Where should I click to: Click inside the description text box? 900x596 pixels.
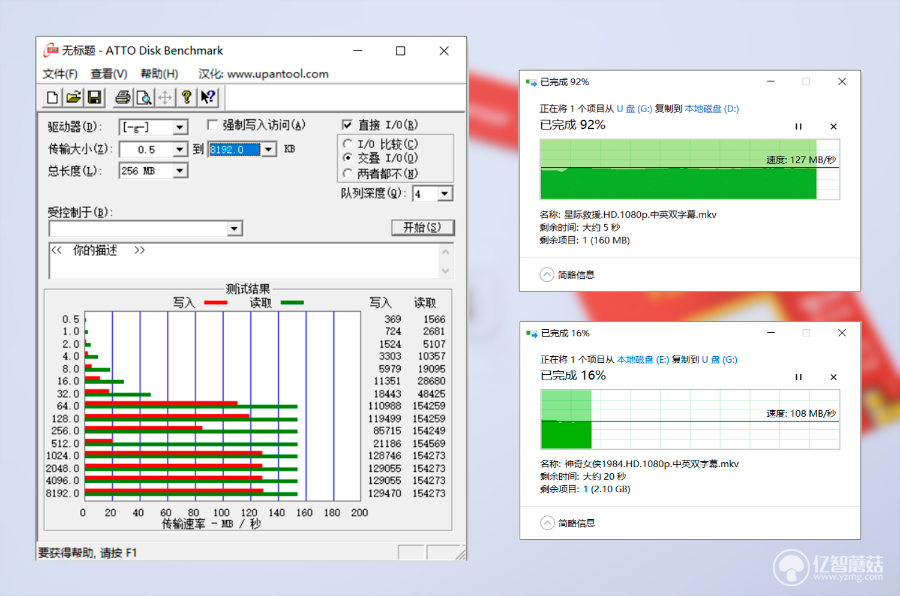point(245,261)
